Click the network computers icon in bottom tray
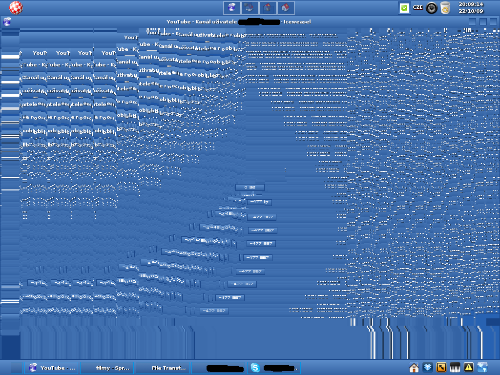Screen dimensions: 500x375 [x=482, y=367]
